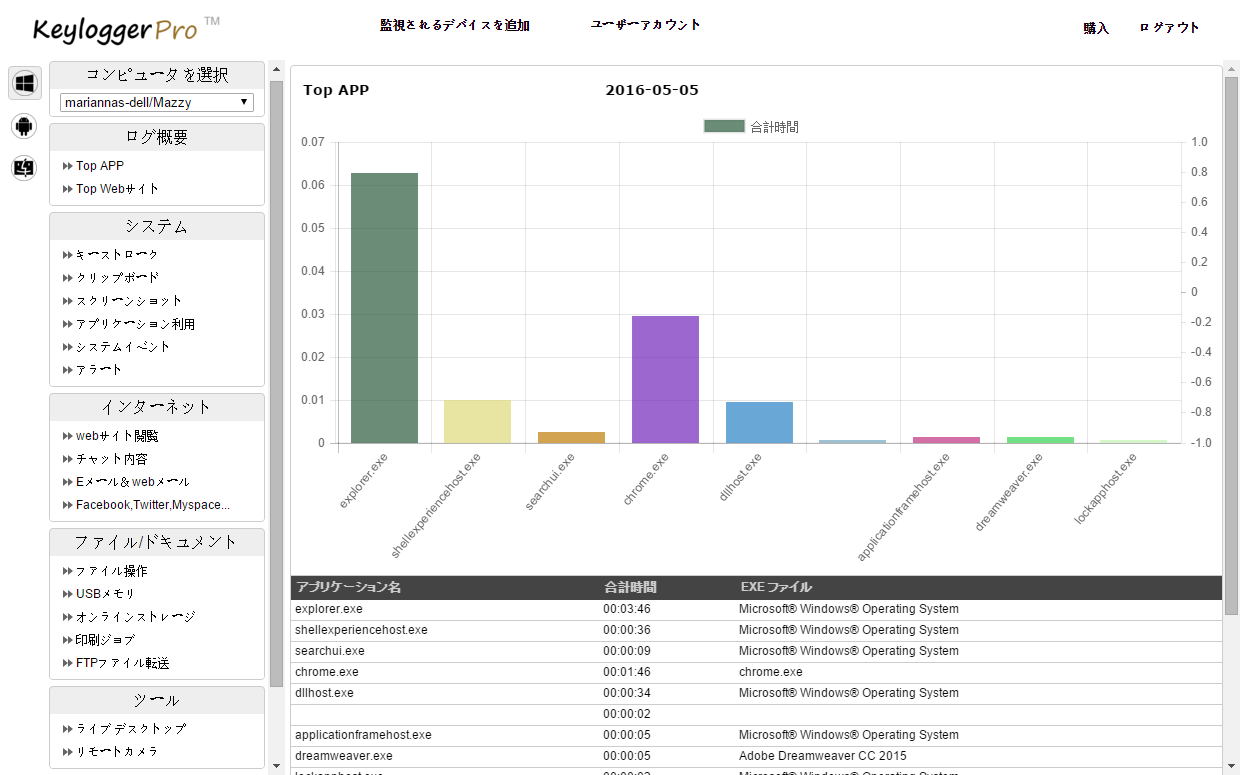Open Facebook,Twitter,Myspace... activity link
1244x775 pixels.
152,505
